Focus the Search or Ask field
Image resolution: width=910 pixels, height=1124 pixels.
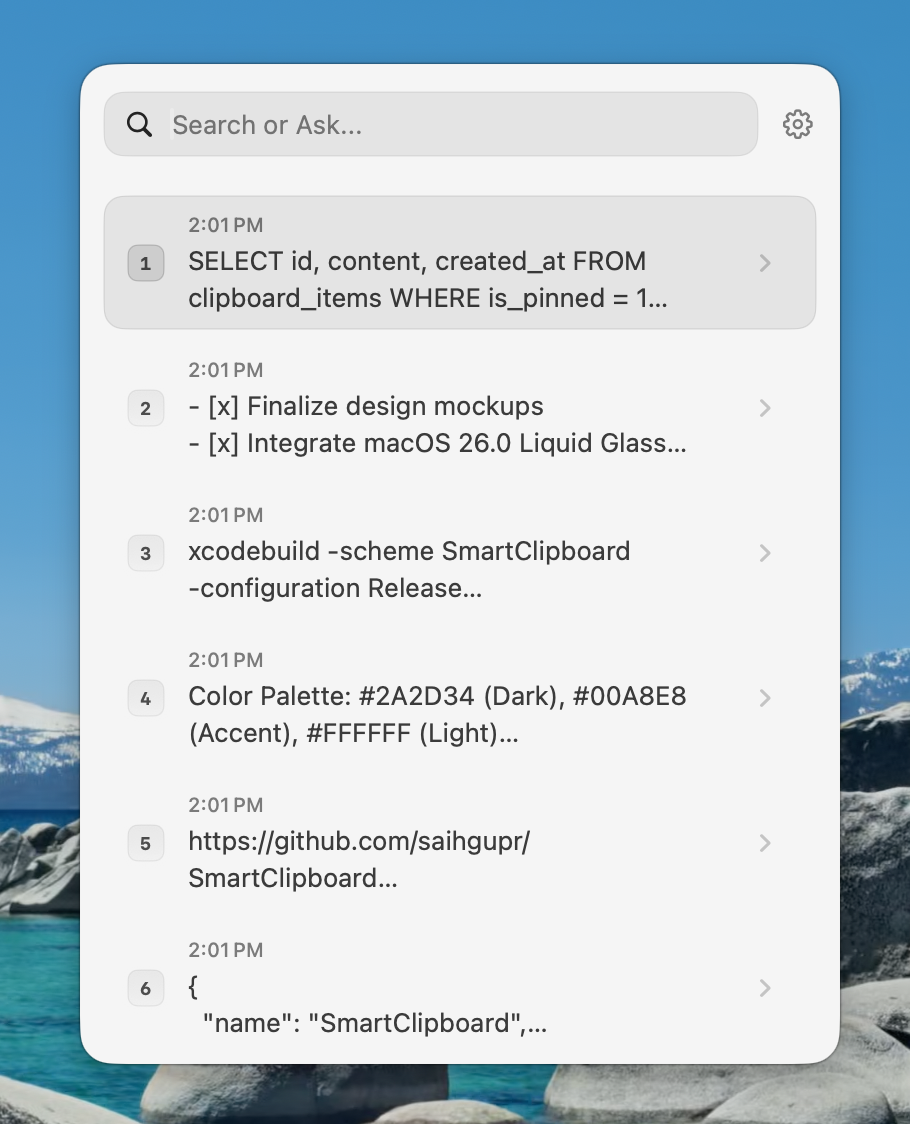pyautogui.click(x=431, y=124)
